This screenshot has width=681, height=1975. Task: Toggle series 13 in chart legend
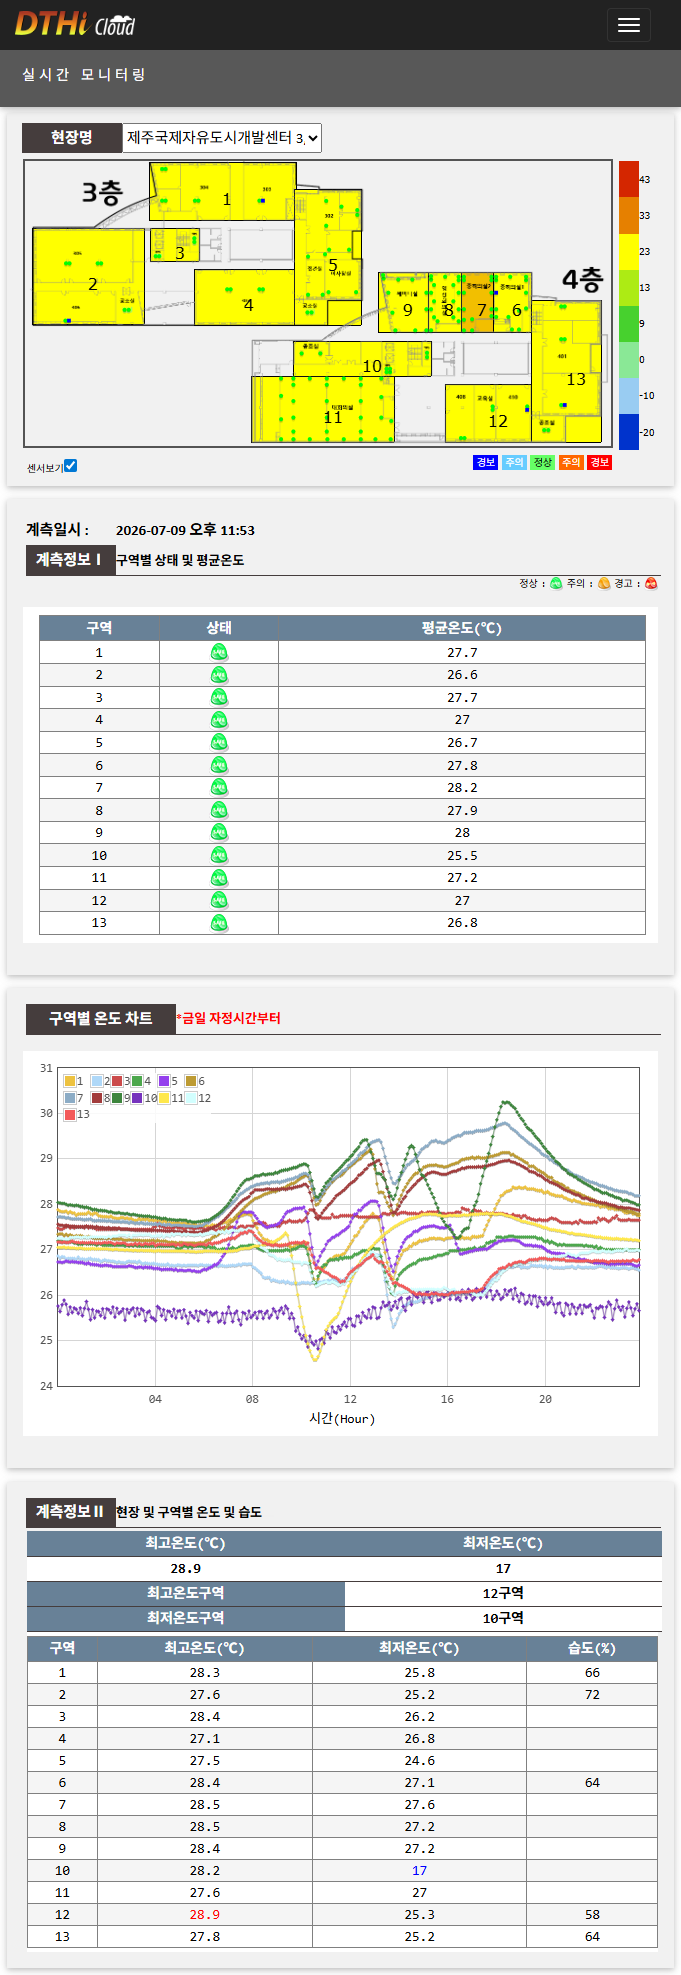70,1114
